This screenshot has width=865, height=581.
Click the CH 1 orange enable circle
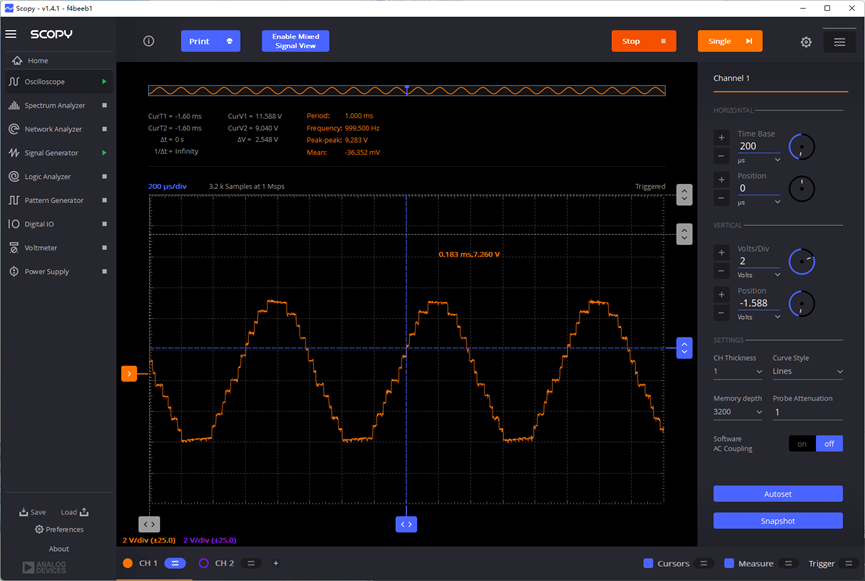pyautogui.click(x=127, y=563)
